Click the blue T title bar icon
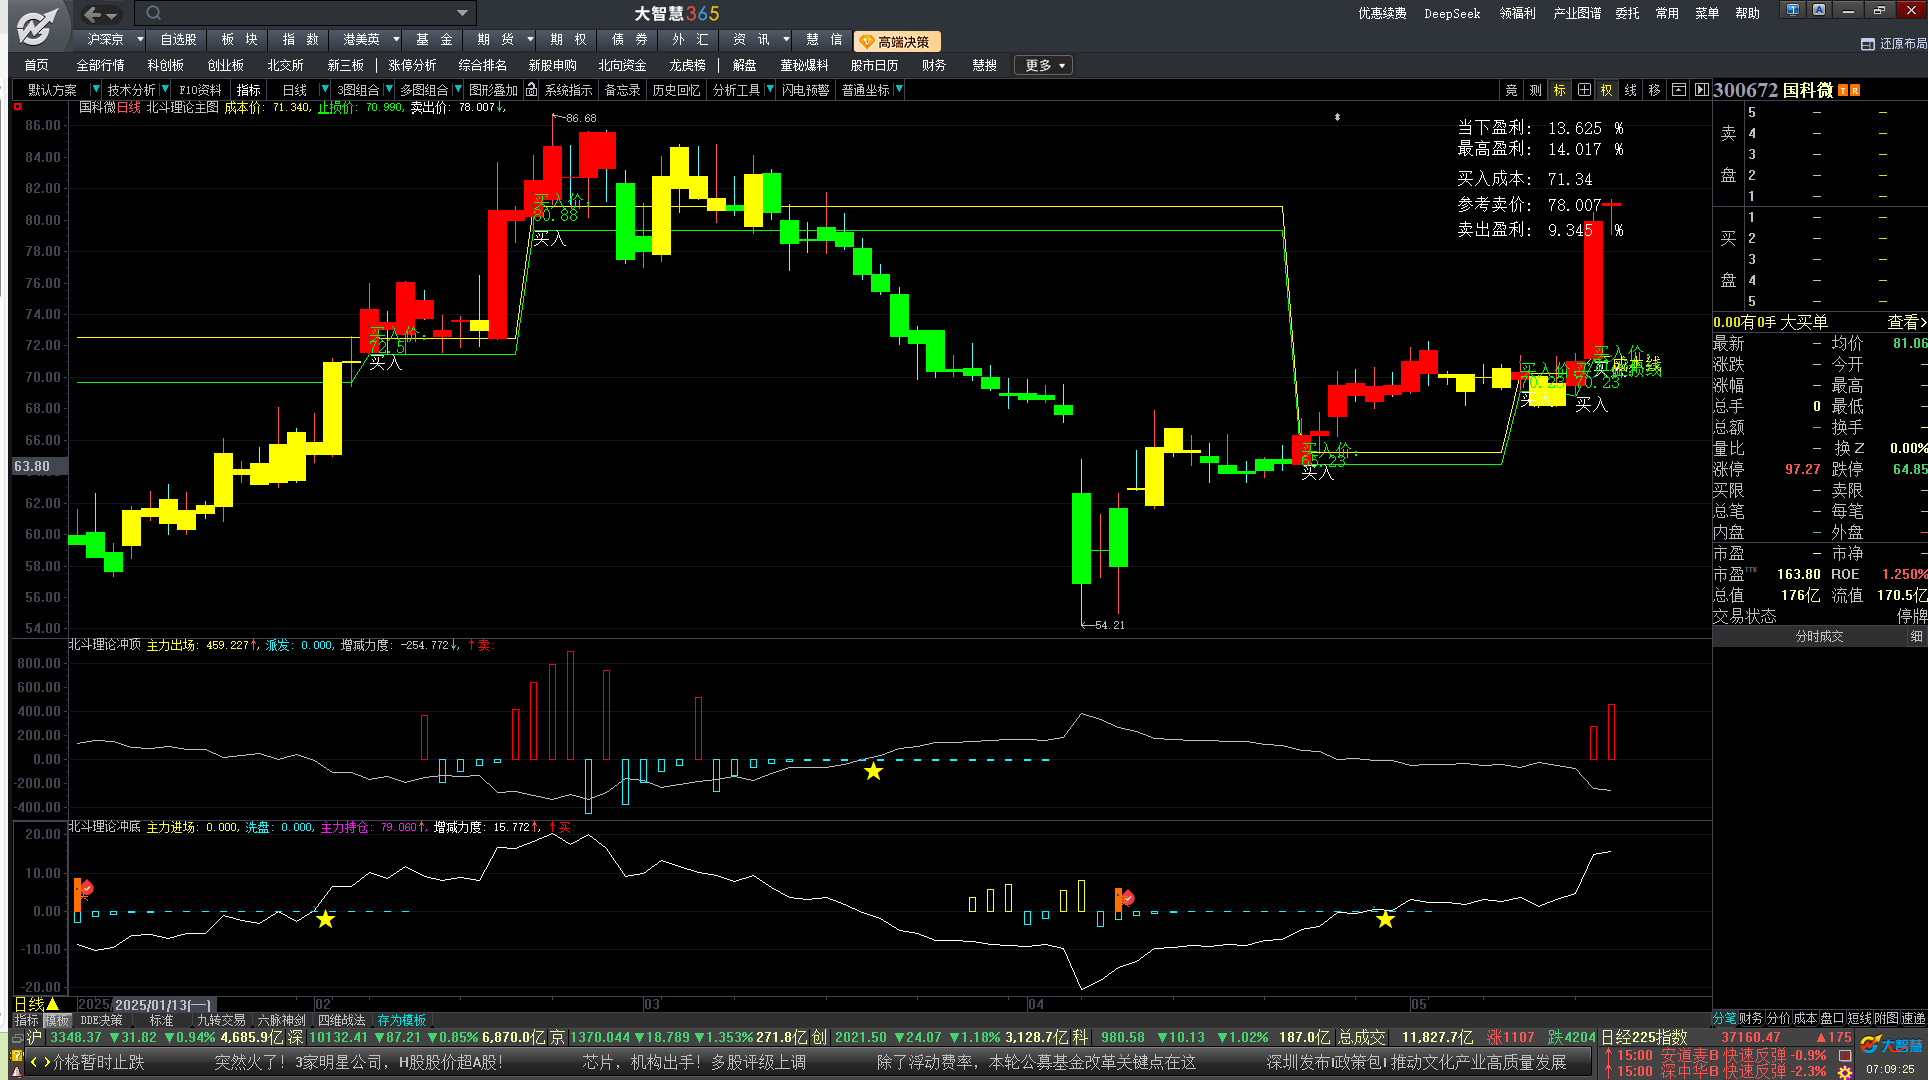 coord(1792,10)
